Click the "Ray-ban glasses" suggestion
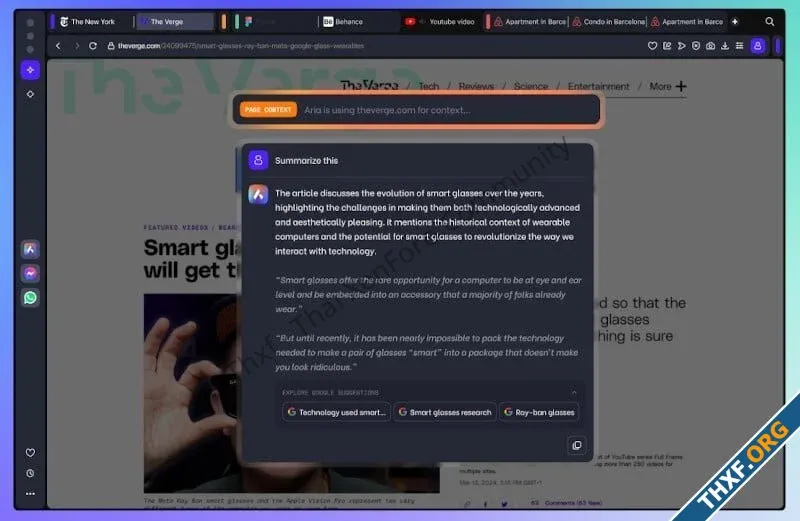This screenshot has height=521, width=800. pos(539,412)
